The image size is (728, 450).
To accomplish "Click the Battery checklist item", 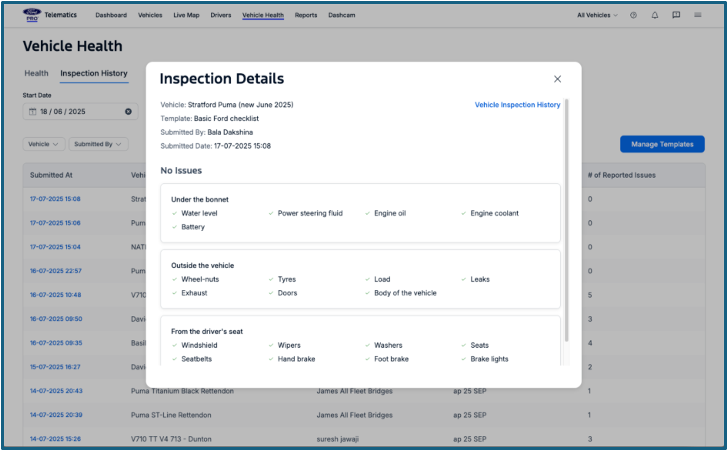I will (188, 227).
